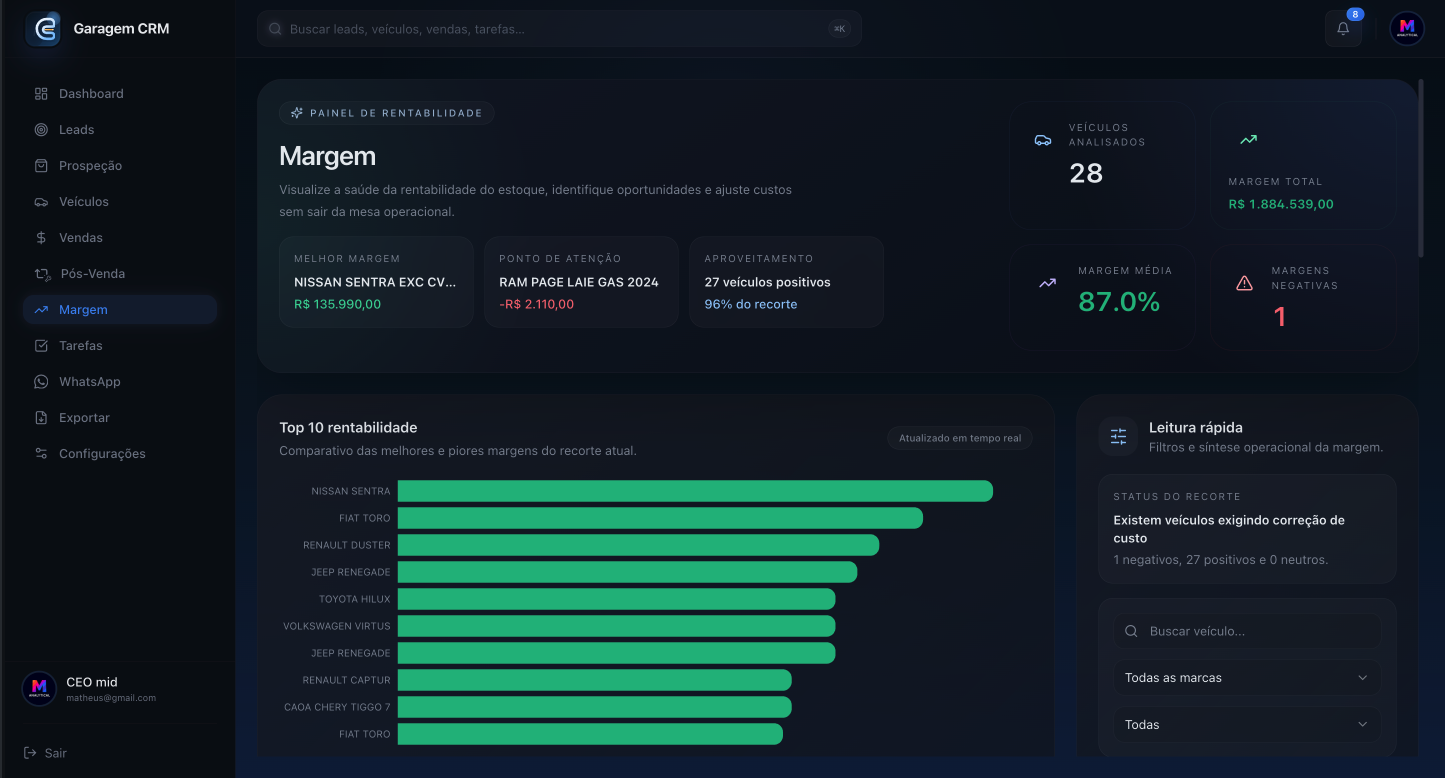Click the Tarefas checklist icon
Screen dimensions: 1445x778
pos(41,346)
